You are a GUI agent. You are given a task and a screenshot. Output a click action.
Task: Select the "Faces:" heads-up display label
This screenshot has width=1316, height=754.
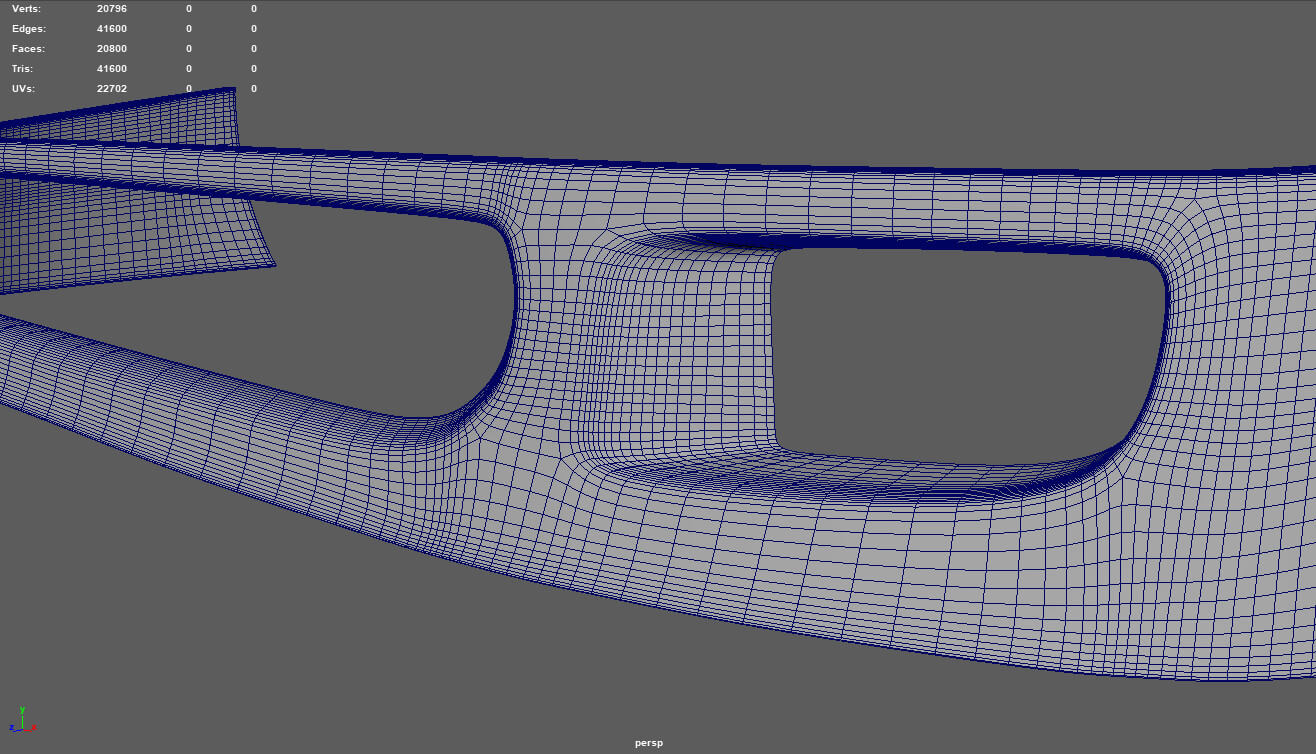(x=29, y=49)
